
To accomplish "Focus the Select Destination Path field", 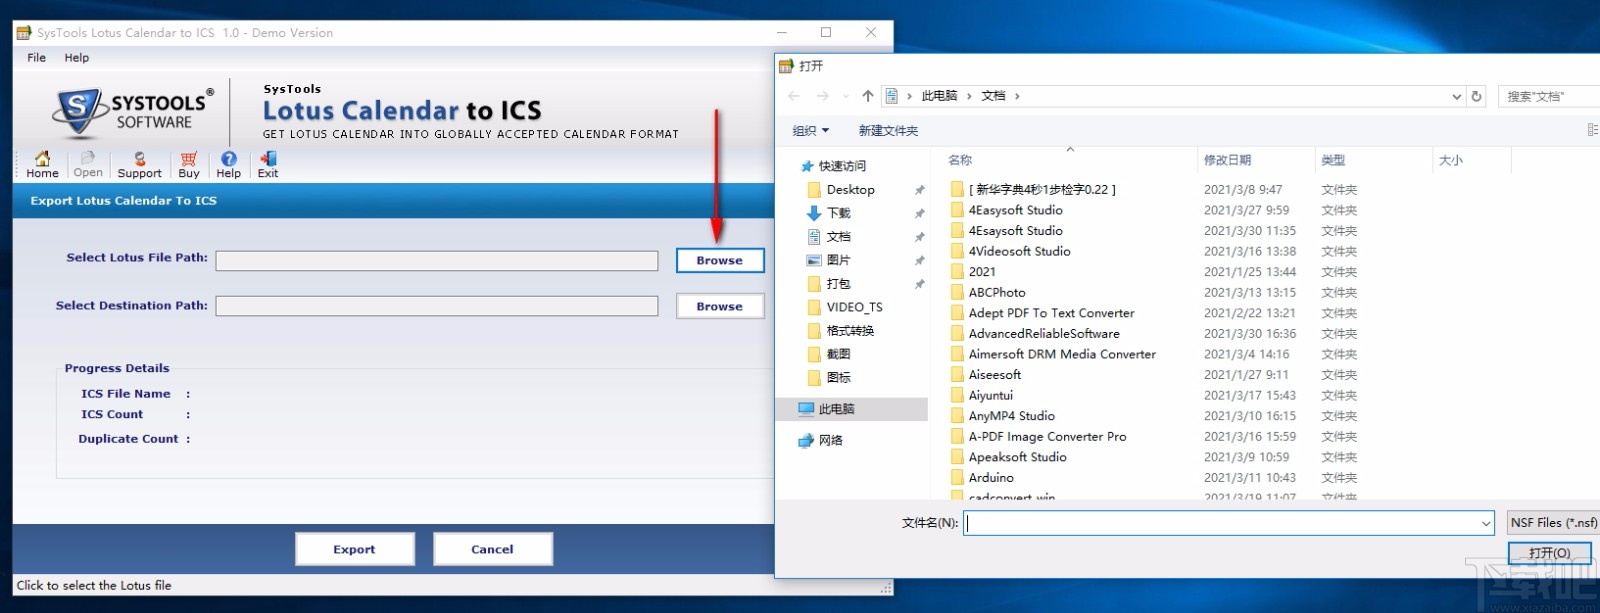I will 437,306.
